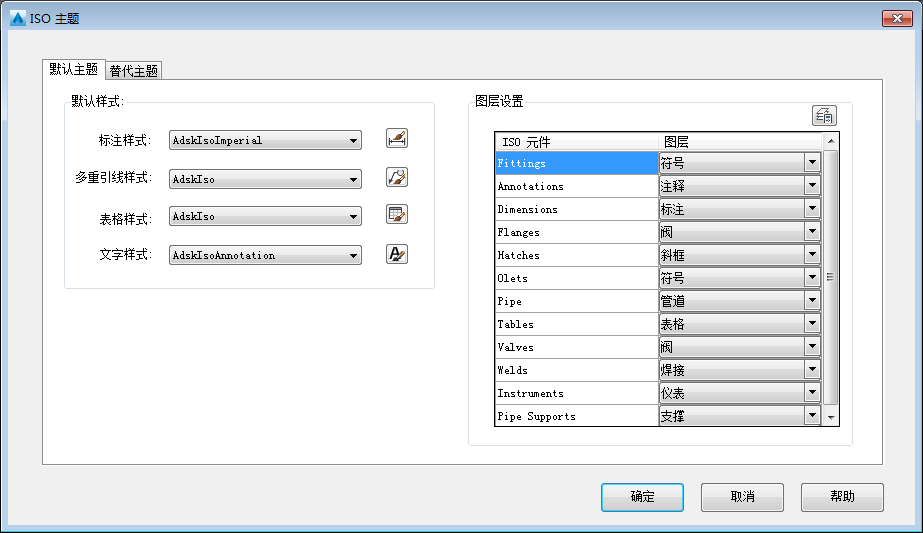Image resolution: width=923 pixels, height=533 pixels.
Task: Open the 表格样式 AdskIso dropdown
Action: coord(265,216)
